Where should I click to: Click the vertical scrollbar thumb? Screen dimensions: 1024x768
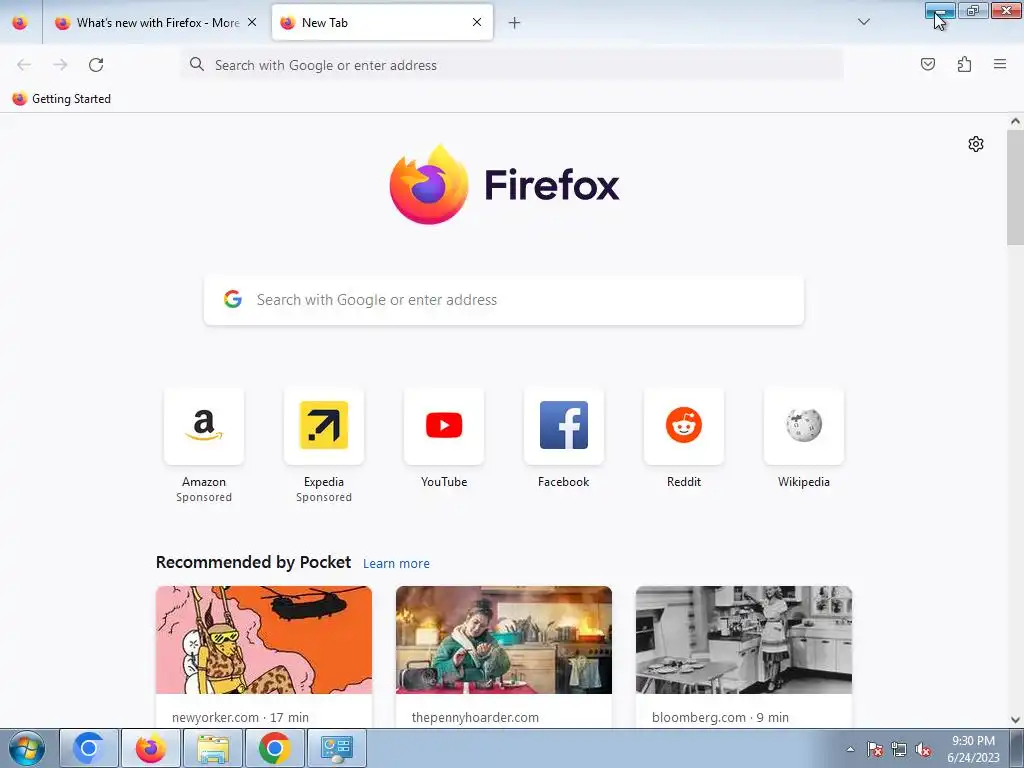click(x=1016, y=188)
